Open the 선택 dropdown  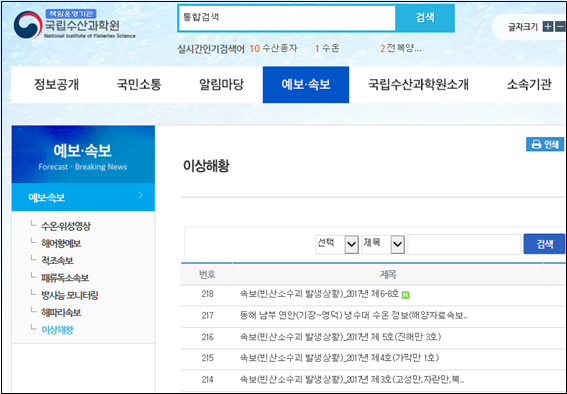337,244
